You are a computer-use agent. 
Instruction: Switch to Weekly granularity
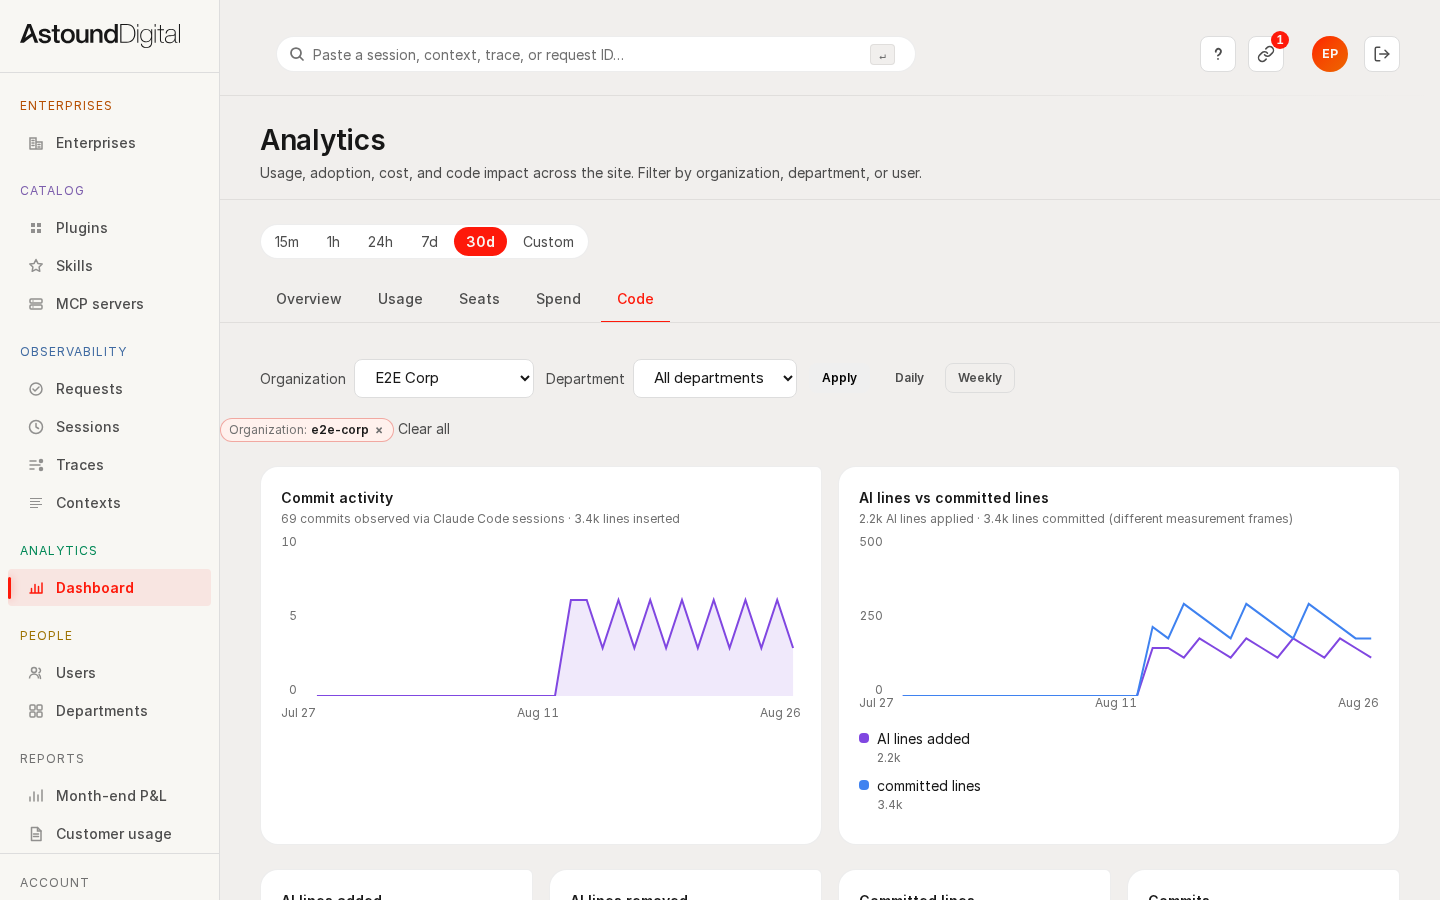tap(980, 378)
